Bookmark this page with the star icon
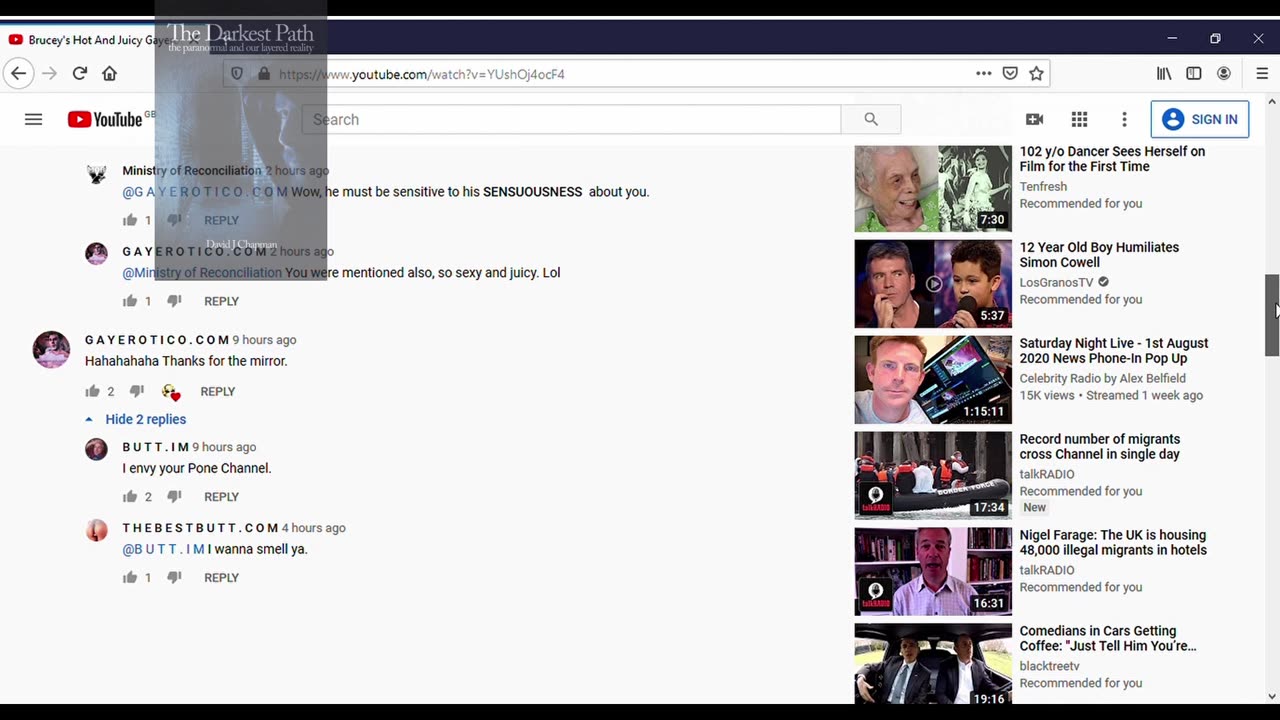The image size is (1280, 720). coord(1036,73)
